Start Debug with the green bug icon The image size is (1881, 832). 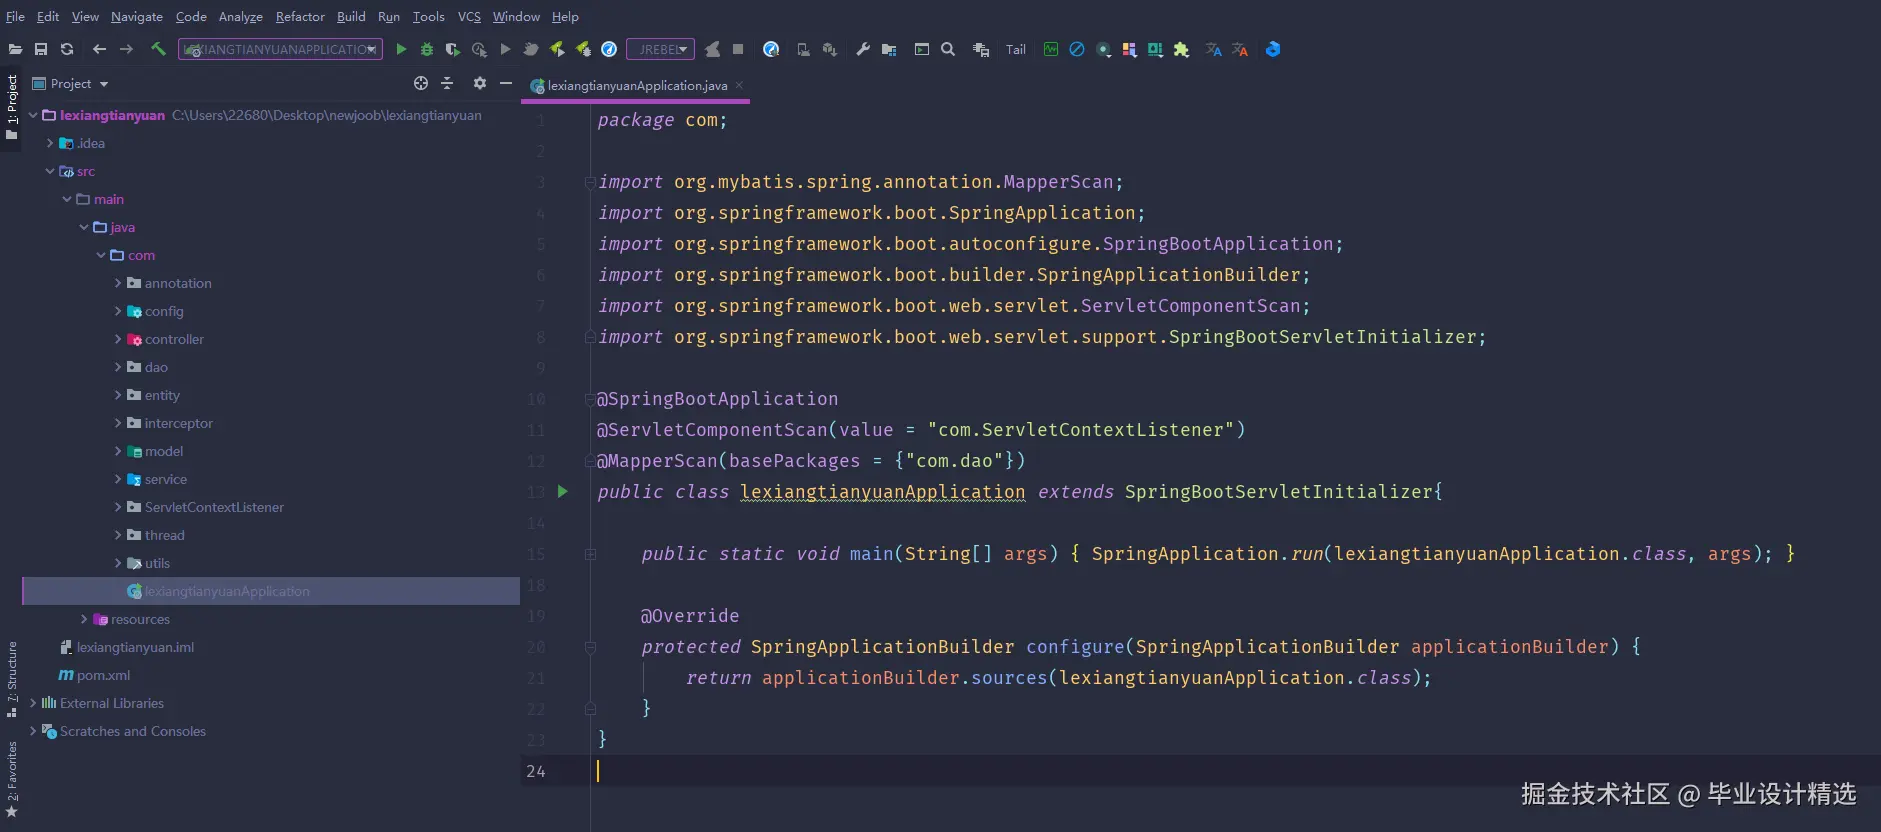coord(427,49)
